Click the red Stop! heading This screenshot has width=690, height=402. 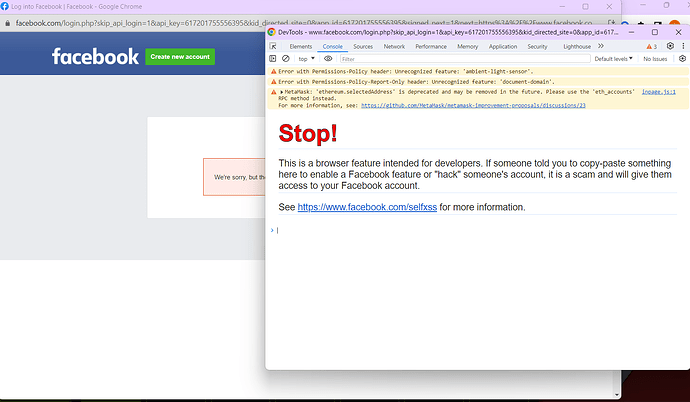point(308,133)
